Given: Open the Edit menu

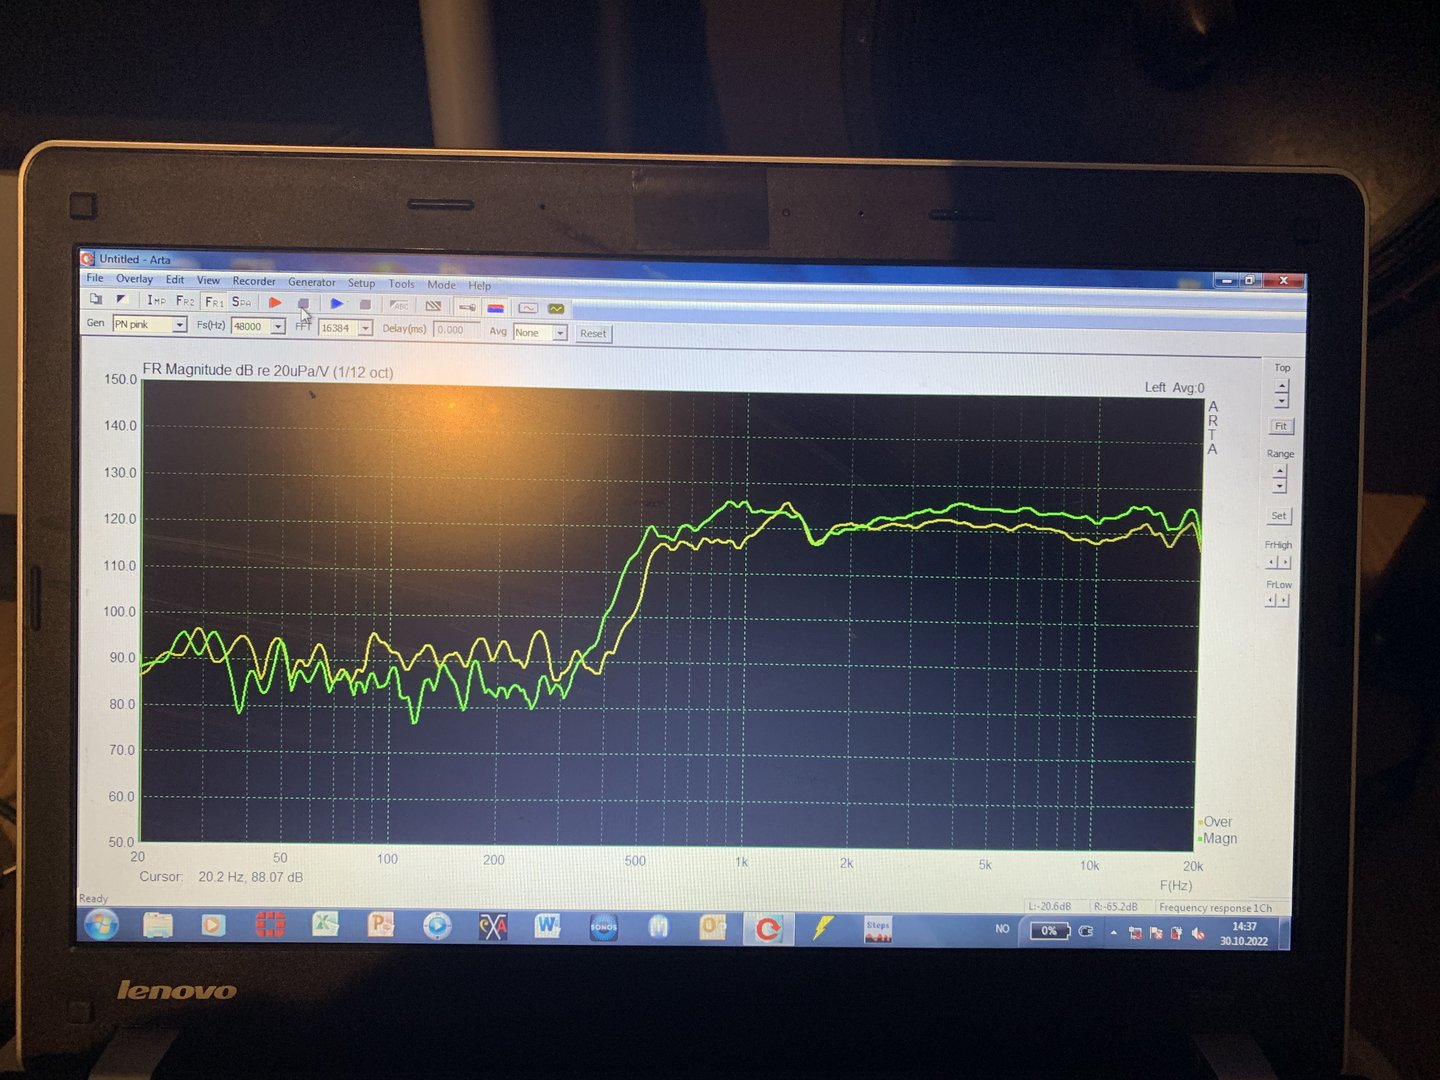Looking at the screenshot, I should point(175,280).
